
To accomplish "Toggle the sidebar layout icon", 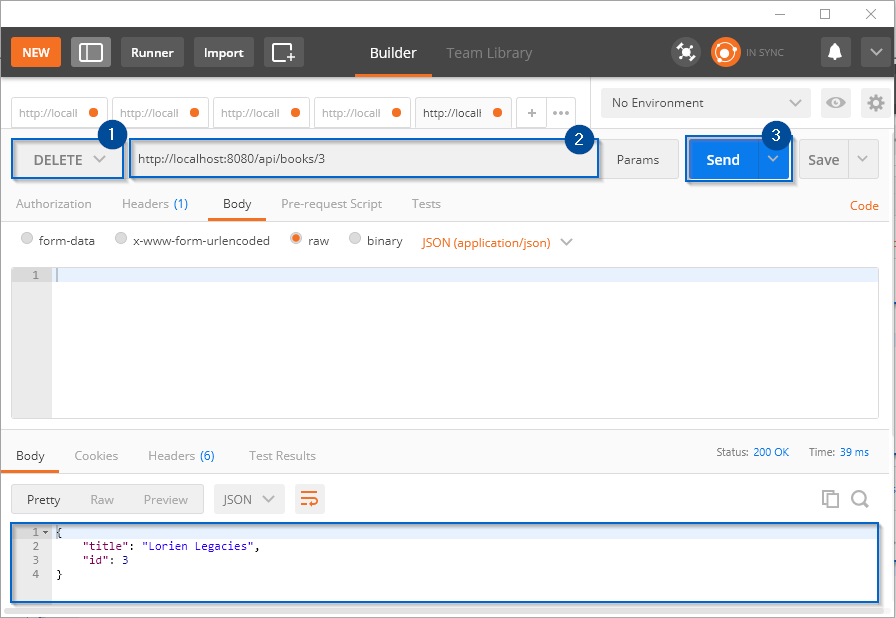I will [x=91, y=53].
